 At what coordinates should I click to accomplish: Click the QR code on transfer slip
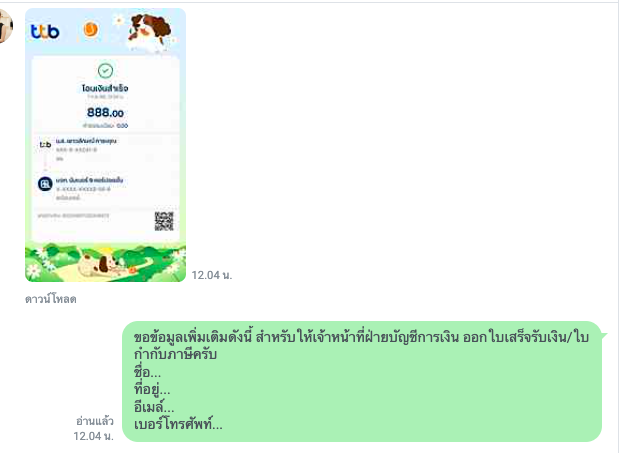(x=164, y=221)
